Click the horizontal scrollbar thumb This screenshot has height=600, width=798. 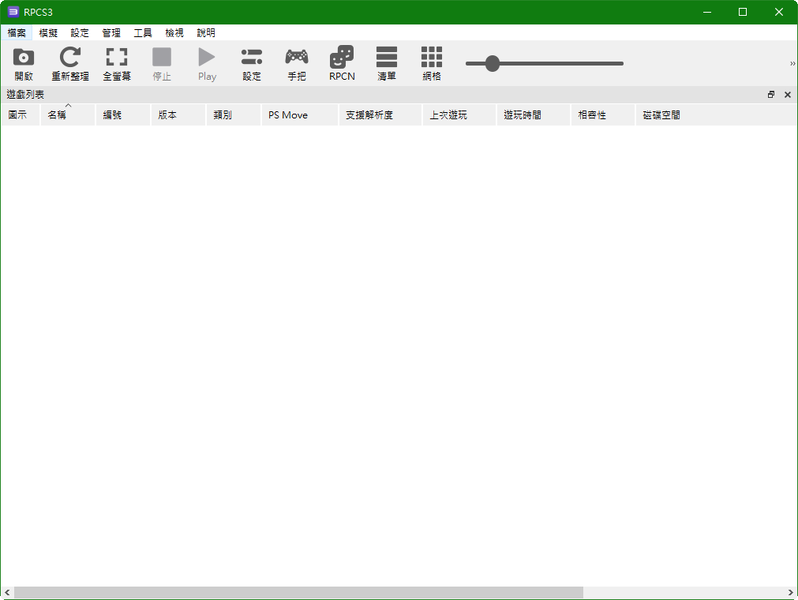298,592
